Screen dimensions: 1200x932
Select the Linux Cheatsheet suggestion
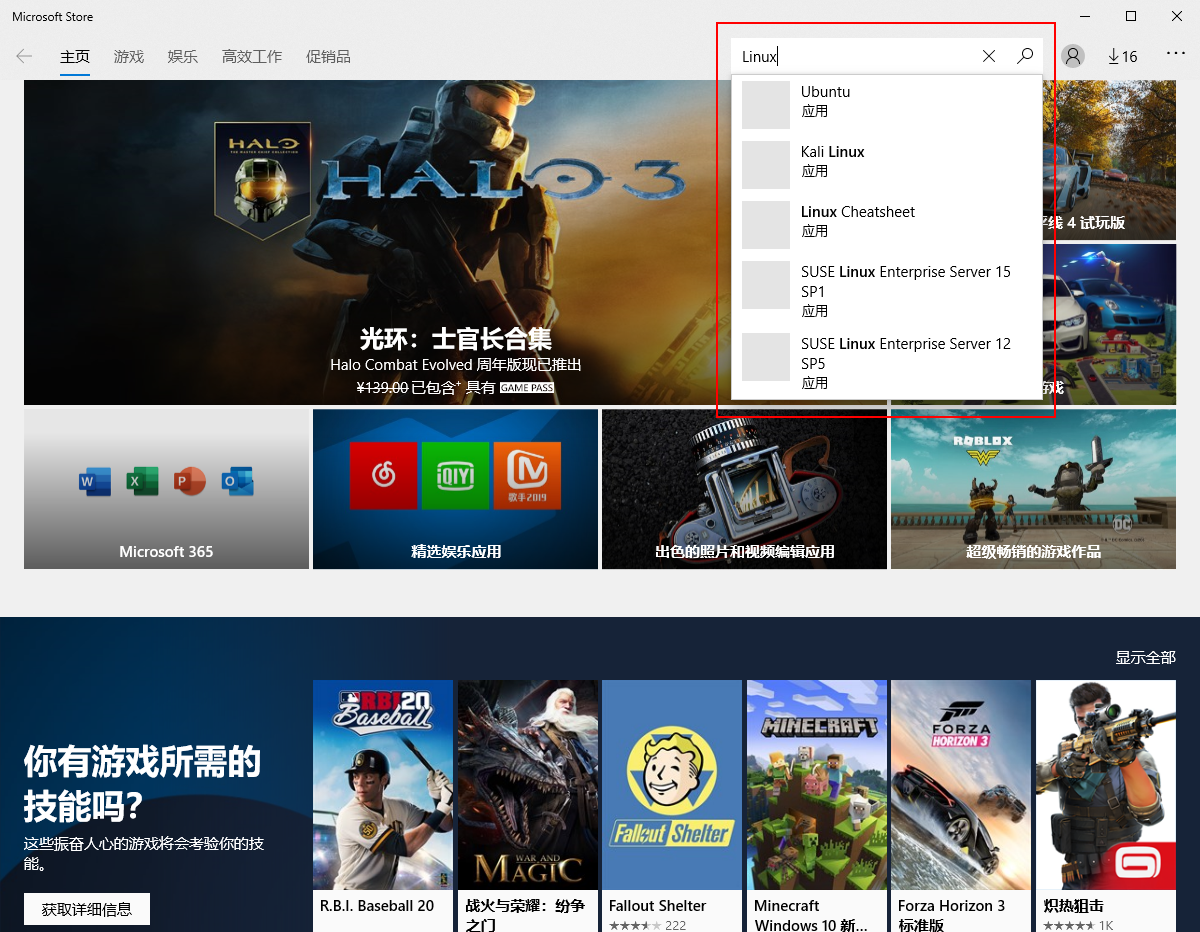[887, 224]
